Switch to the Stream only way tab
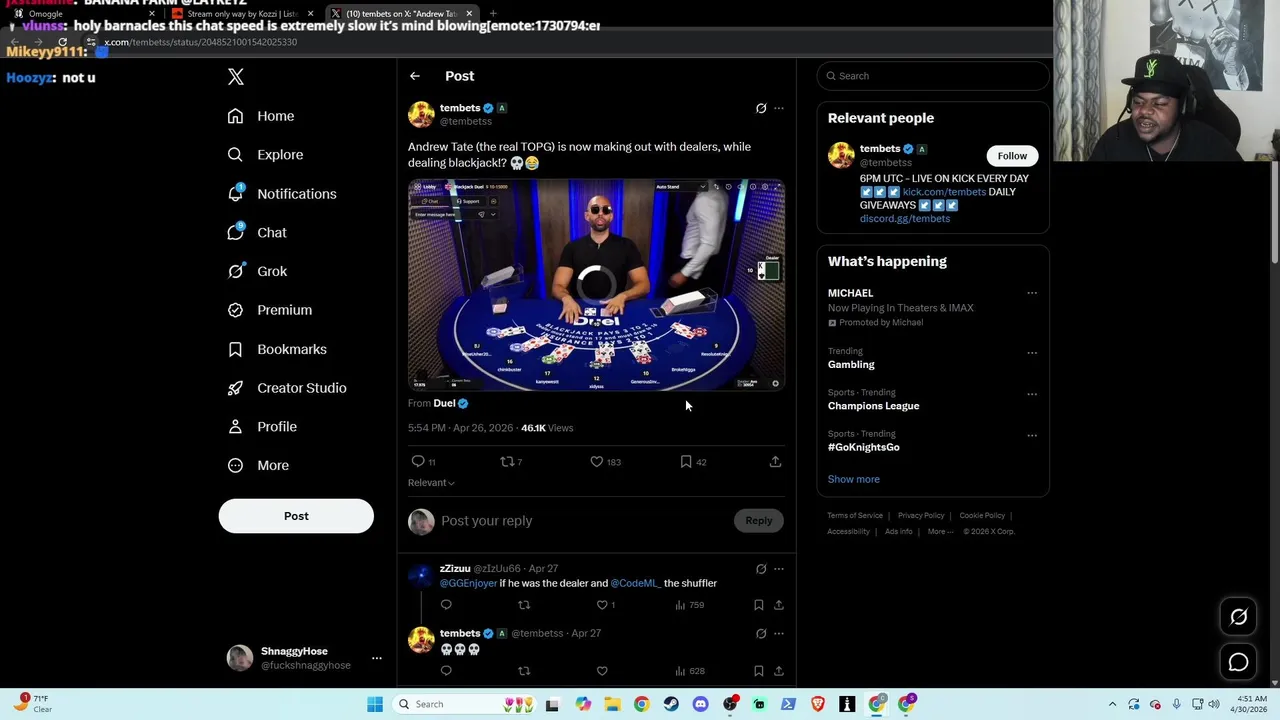The width and height of the screenshot is (1280, 720). click(x=244, y=14)
